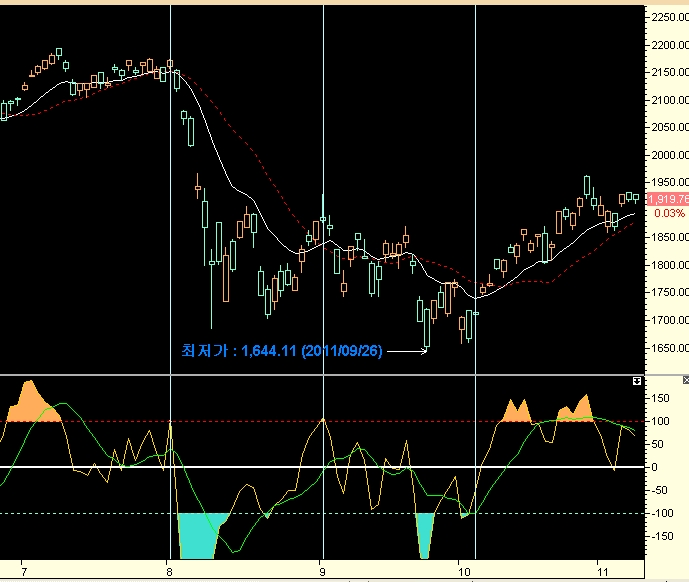Close the indicator pane with X icon
This screenshot has width=689, height=582.
pyautogui.click(x=685, y=381)
